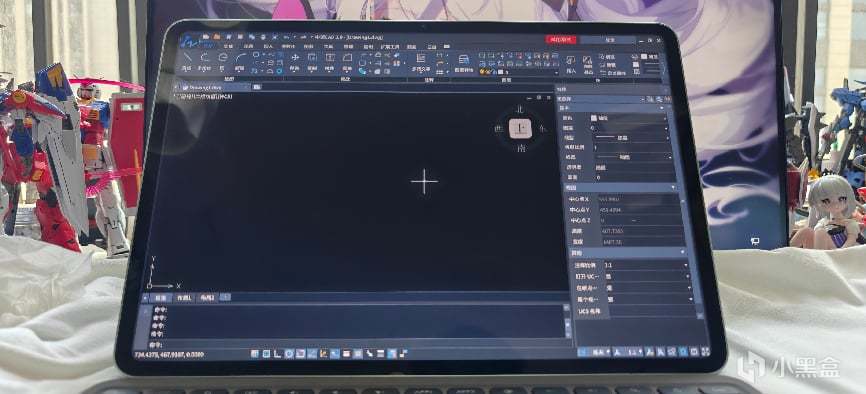Viewport: 866px width, 394px height.
Task: Switch to the Layout1 tab
Action: [x=184, y=298]
